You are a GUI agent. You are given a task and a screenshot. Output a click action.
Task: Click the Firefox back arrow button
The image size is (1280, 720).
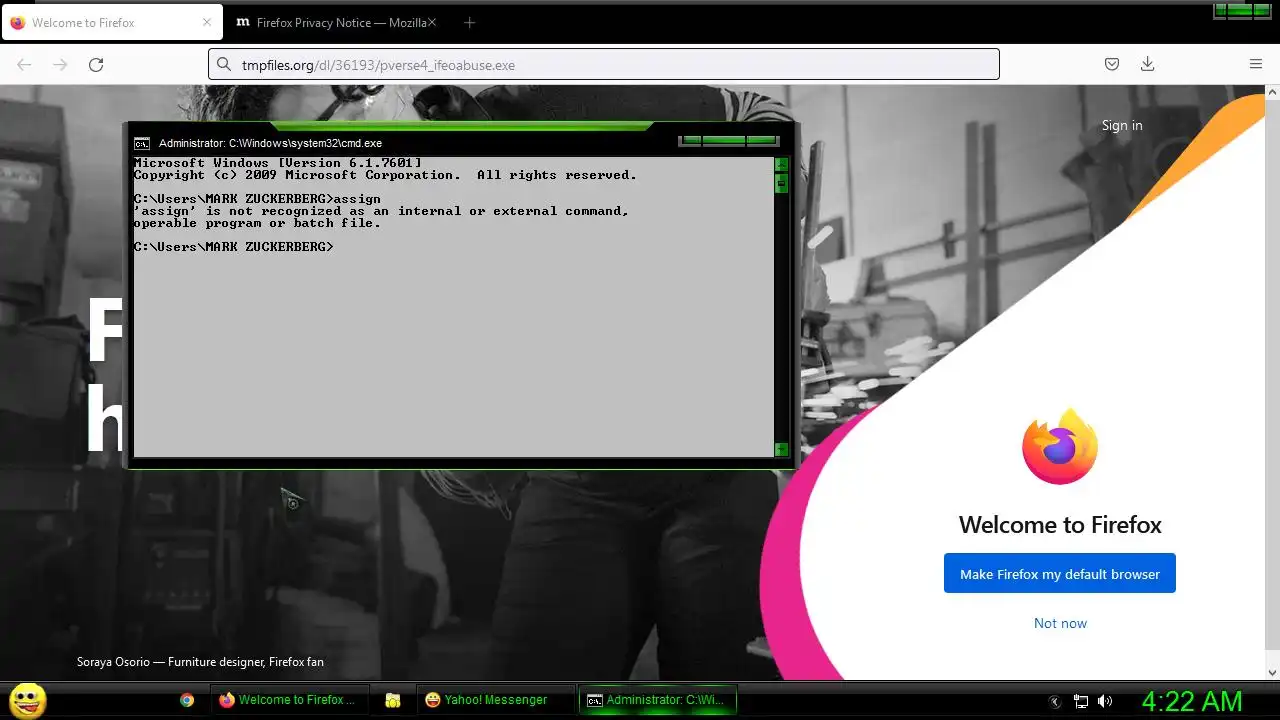[x=24, y=65]
